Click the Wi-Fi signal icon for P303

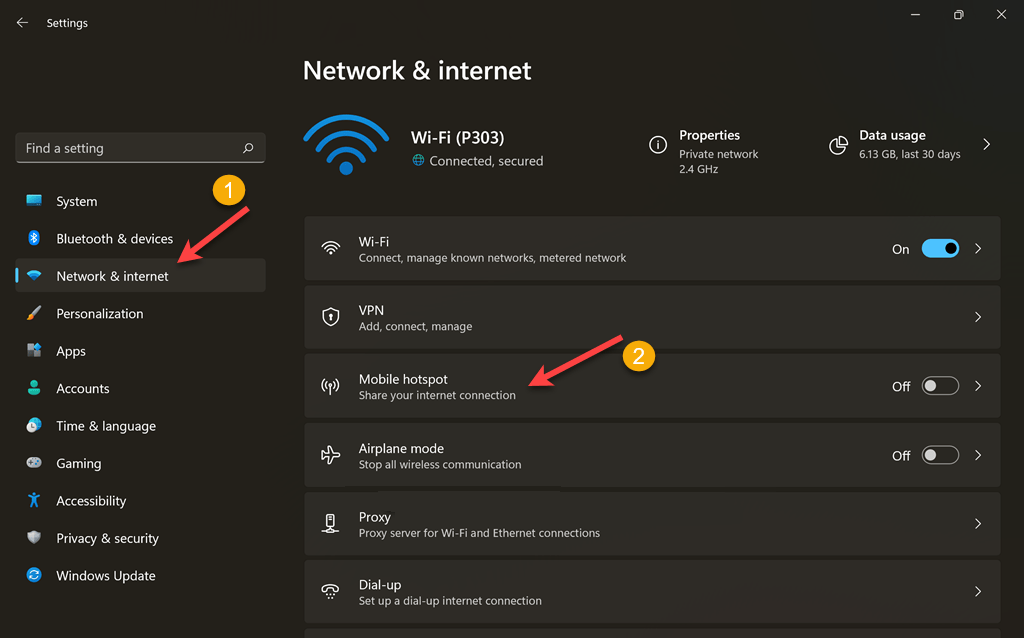[x=345, y=143]
